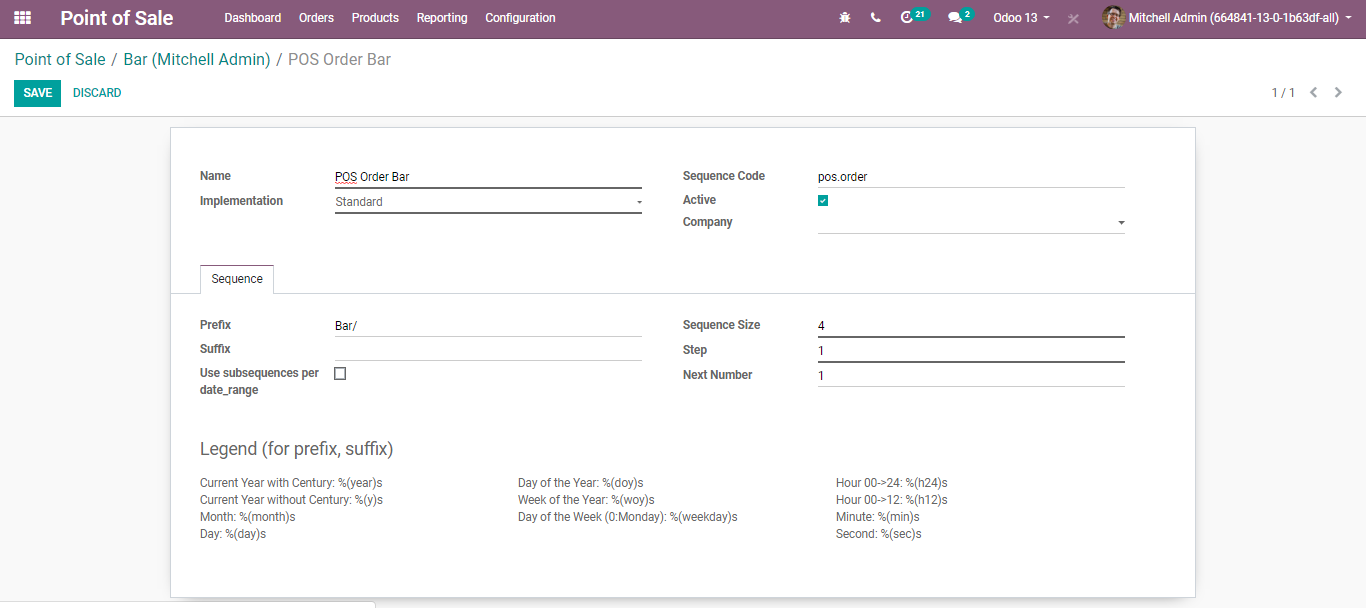Go to Bar (Mitchell Admin) breadcrumb

(197, 60)
